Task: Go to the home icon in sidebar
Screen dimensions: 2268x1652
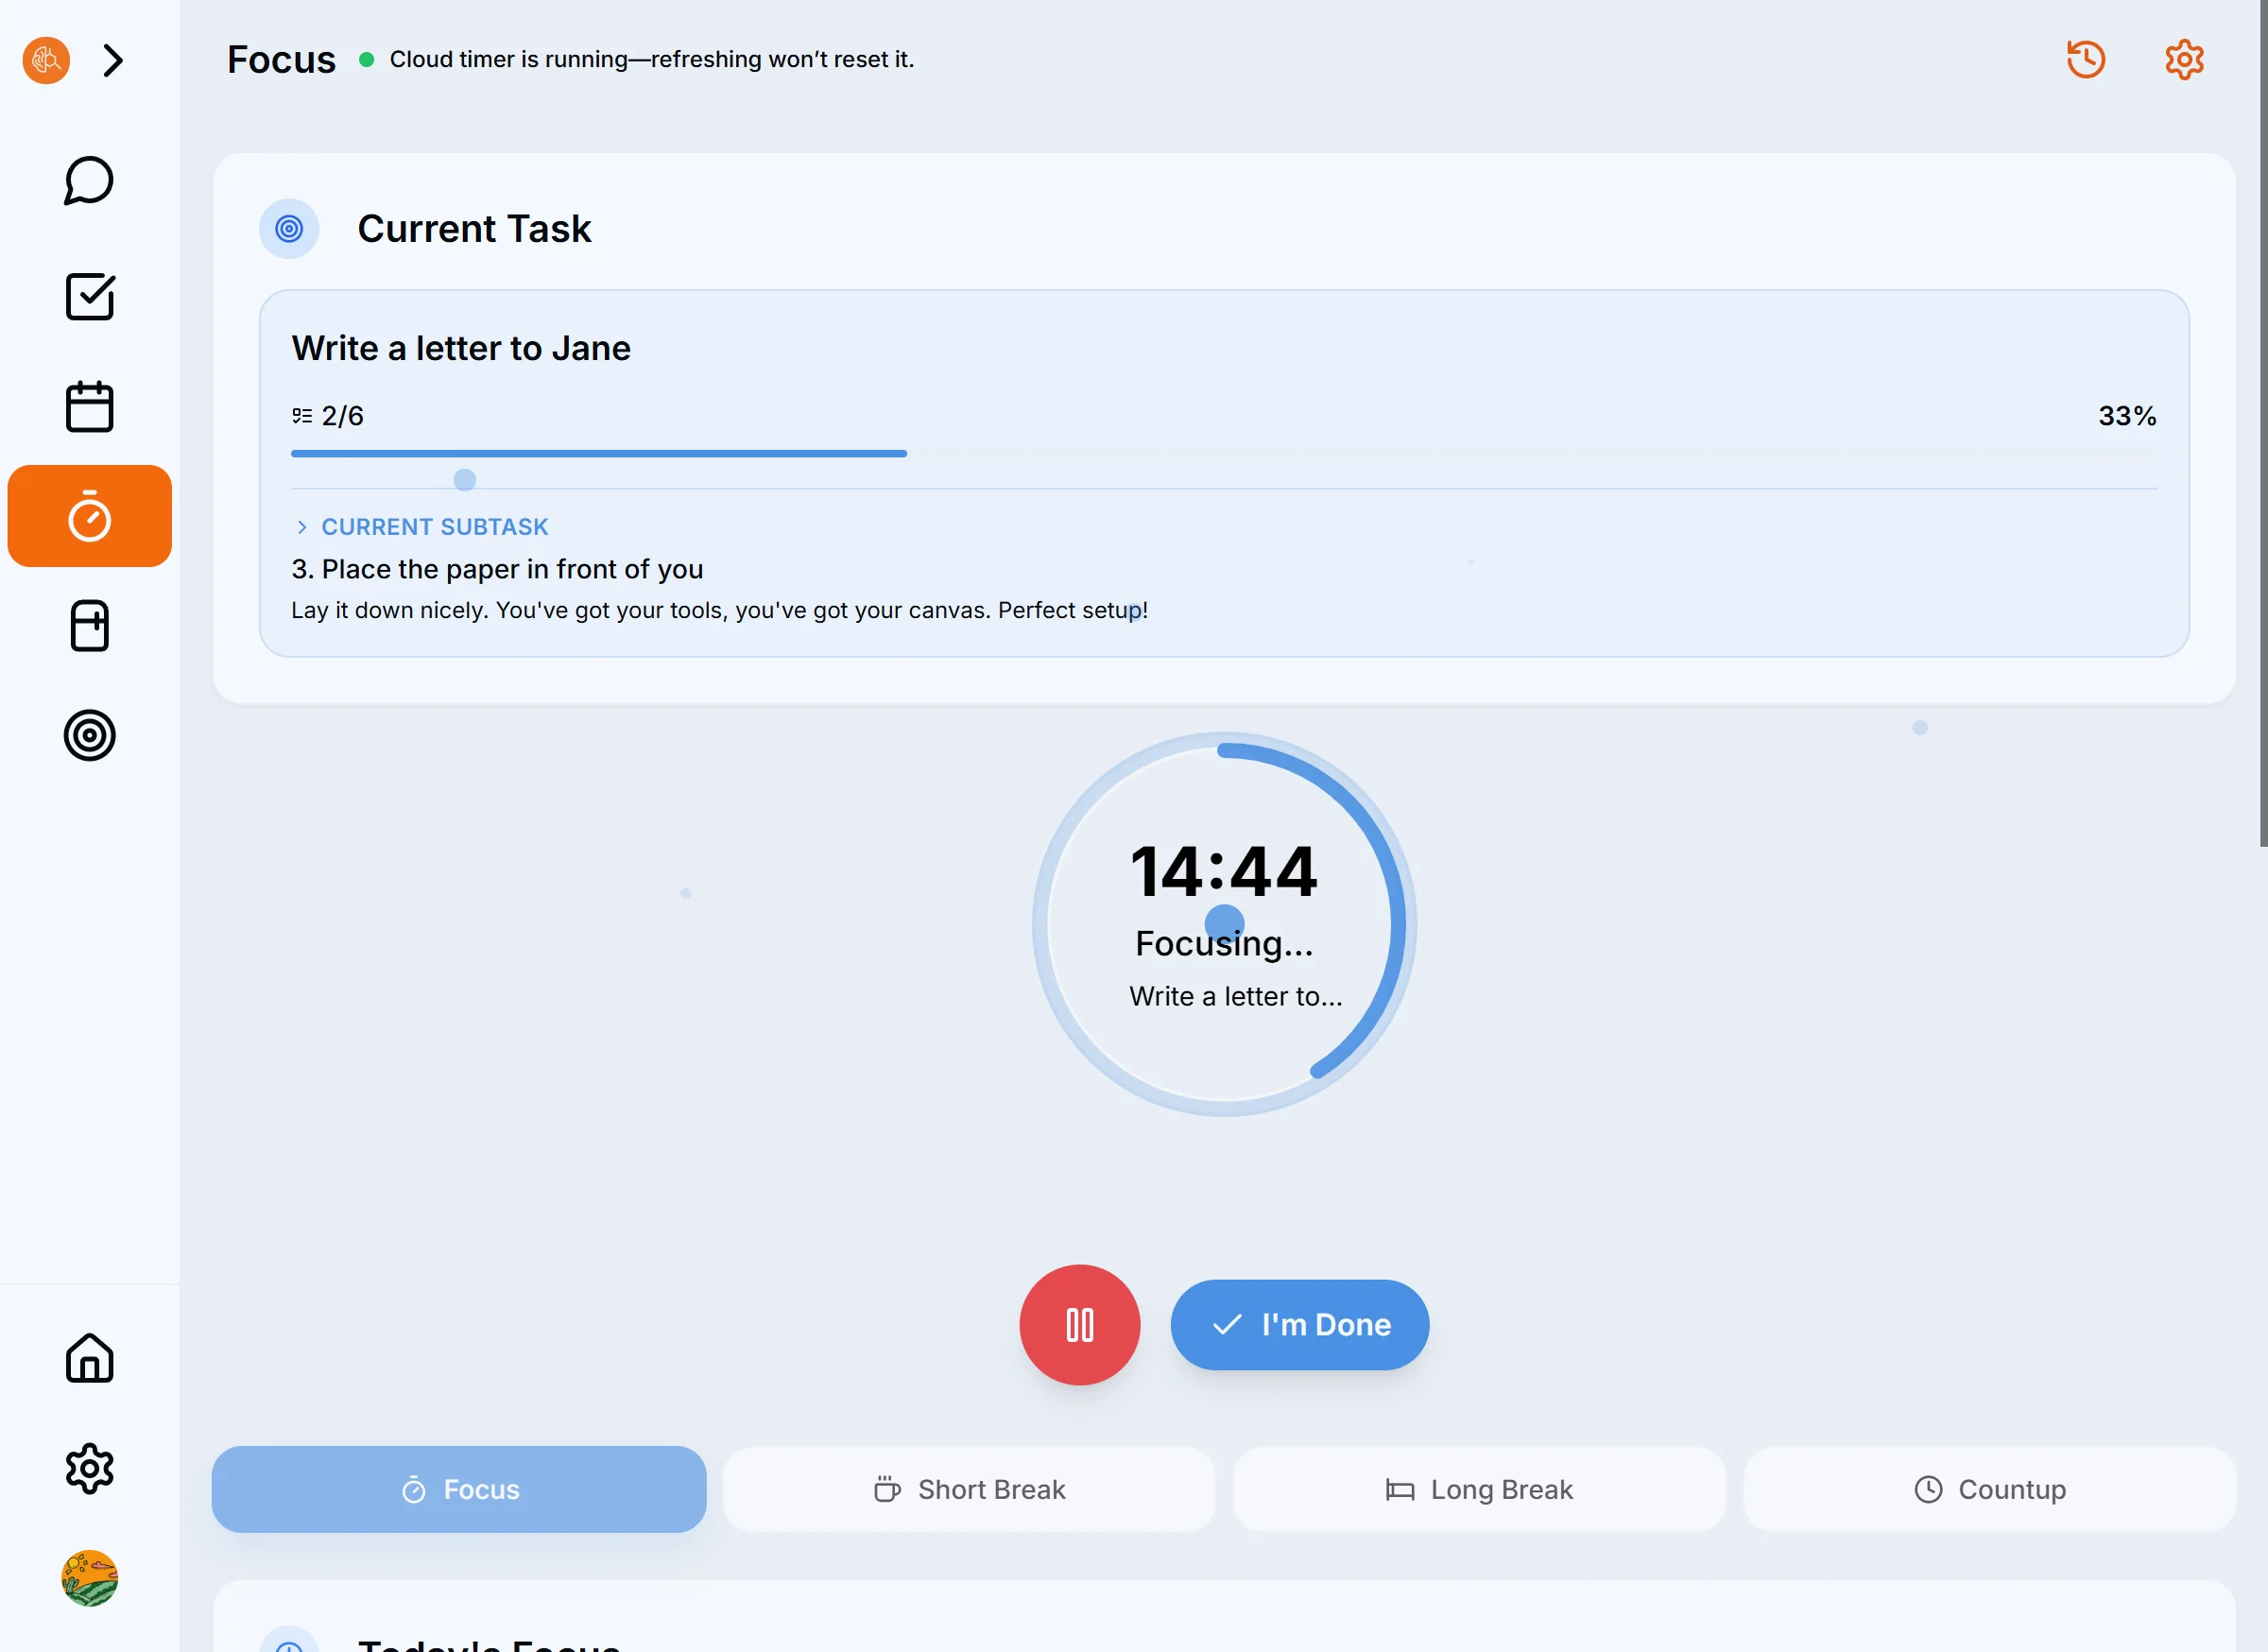Action: (x=89, y=1358)
